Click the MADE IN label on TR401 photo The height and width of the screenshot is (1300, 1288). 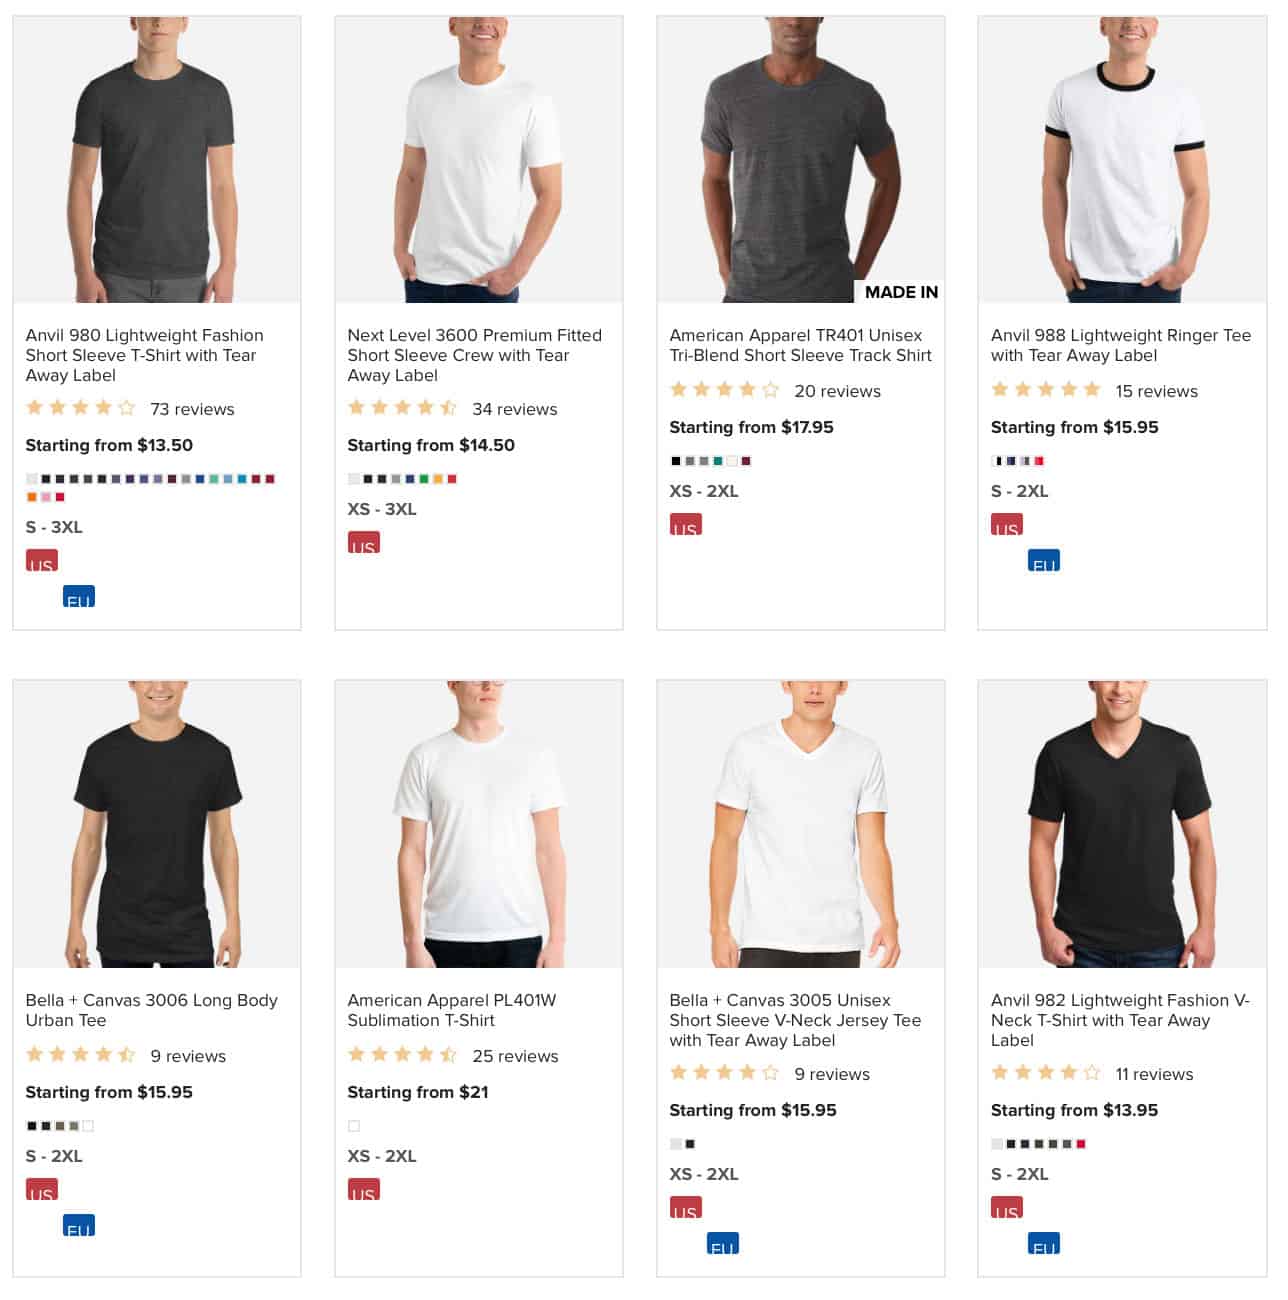tap(899, 292)
